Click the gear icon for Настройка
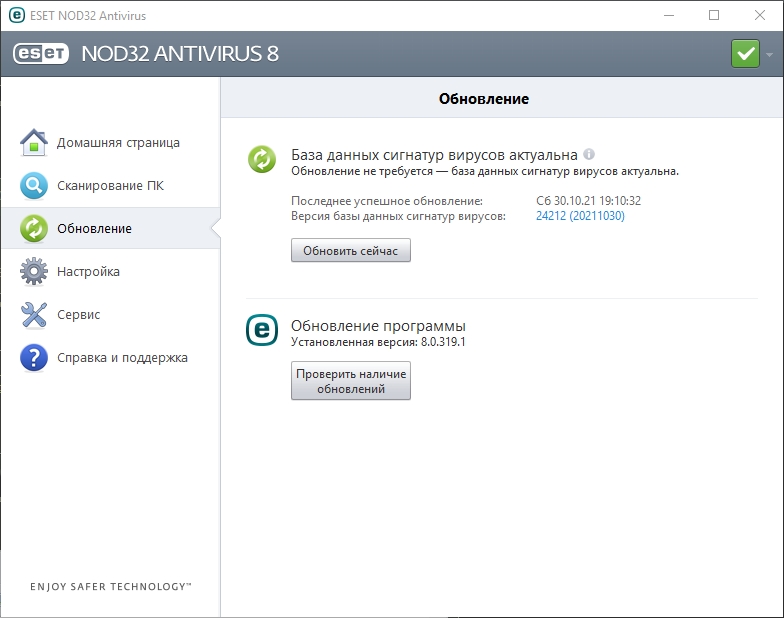The width and height of the screenshot is (784, 618). (x=34, y=272)
